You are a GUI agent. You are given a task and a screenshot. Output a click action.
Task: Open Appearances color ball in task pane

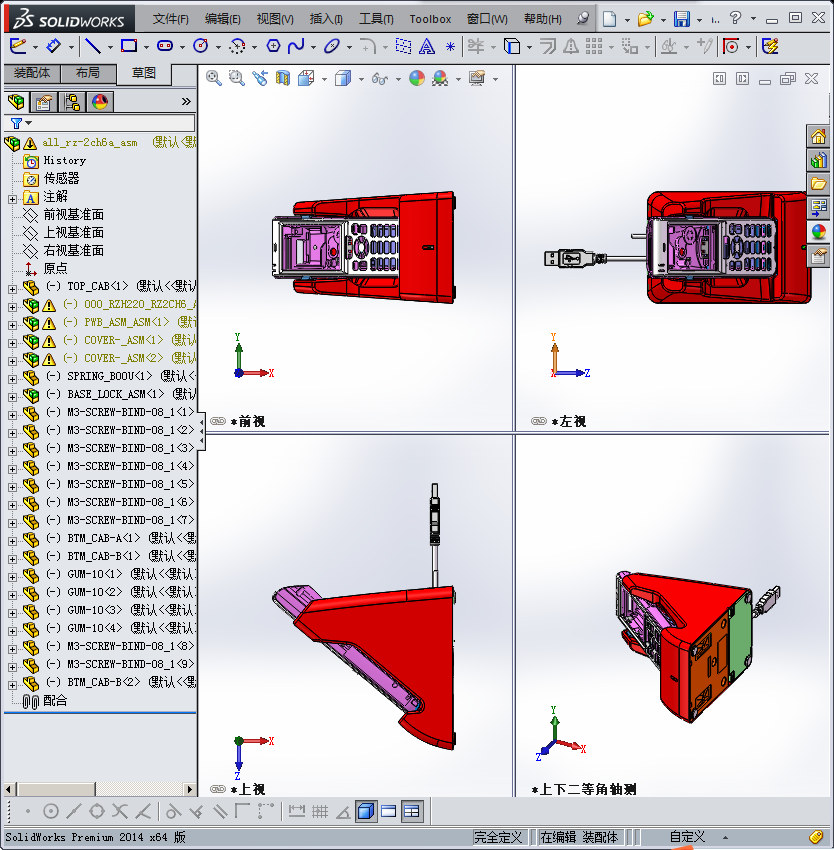coord(818,232)
